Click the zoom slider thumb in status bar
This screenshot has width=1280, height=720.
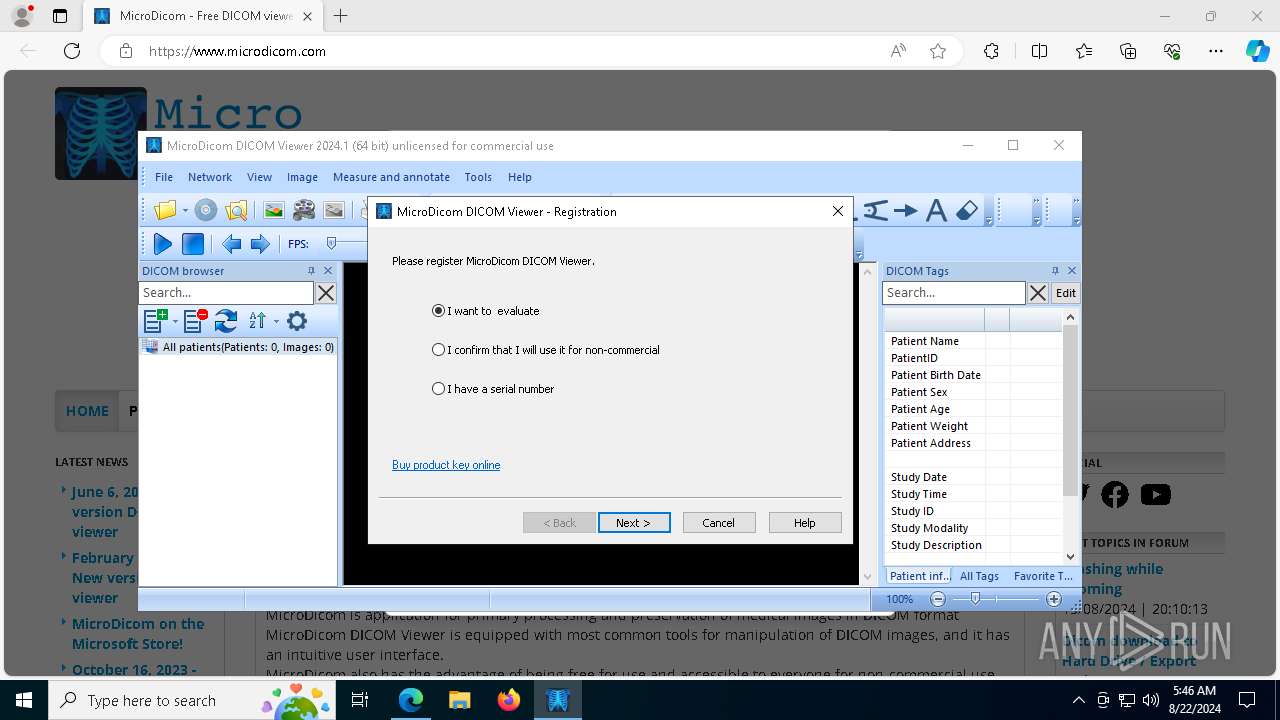(975, 599)
